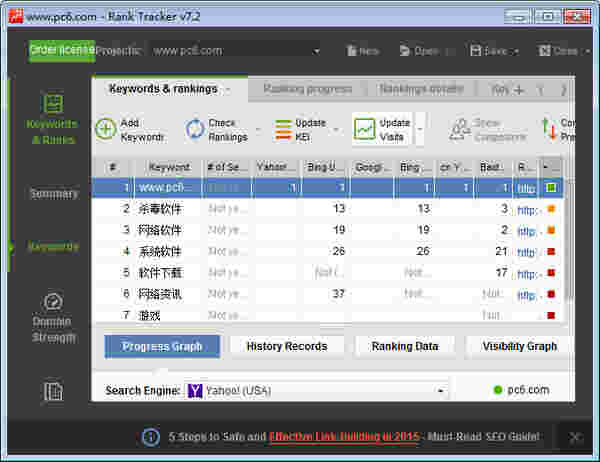The width and height of the screenshot is (600, 462).
Task: Click the New project icon
Action: click(x=351, y=51)
